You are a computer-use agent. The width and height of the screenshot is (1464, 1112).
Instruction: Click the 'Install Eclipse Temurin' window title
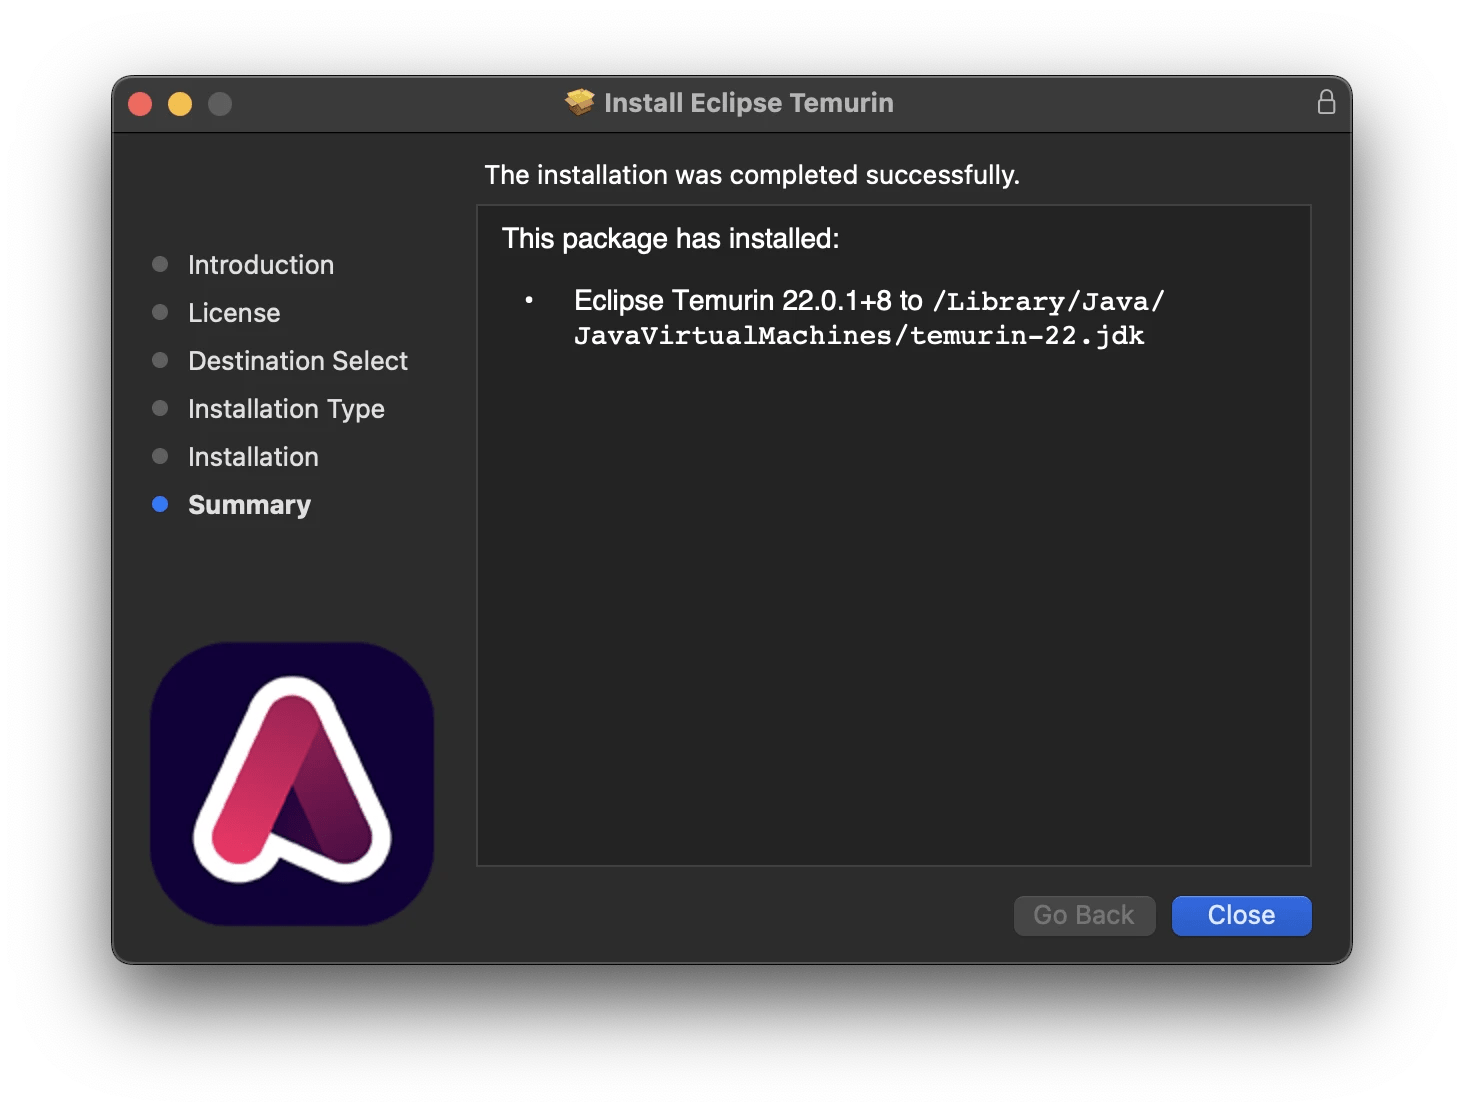click(749, 103)
